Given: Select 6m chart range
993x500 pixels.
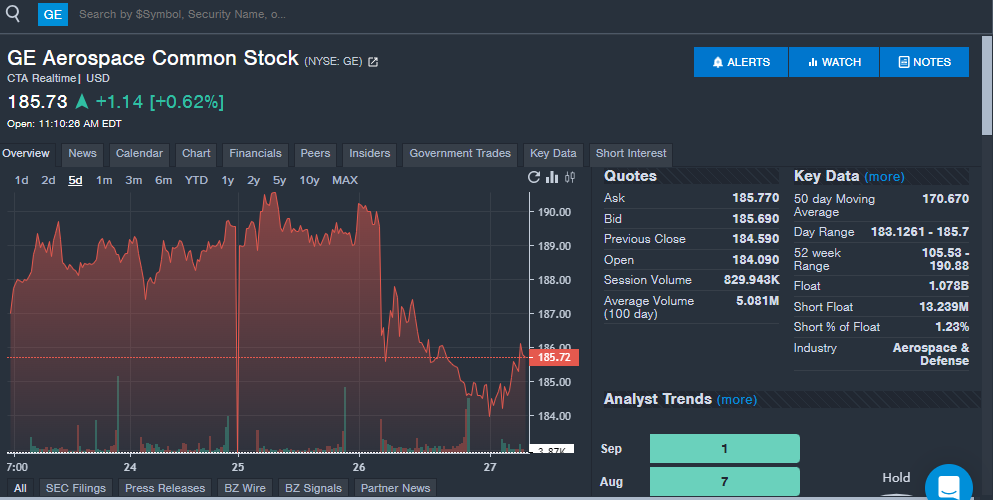Looking at the screenshot, I should tap(163, 180).
